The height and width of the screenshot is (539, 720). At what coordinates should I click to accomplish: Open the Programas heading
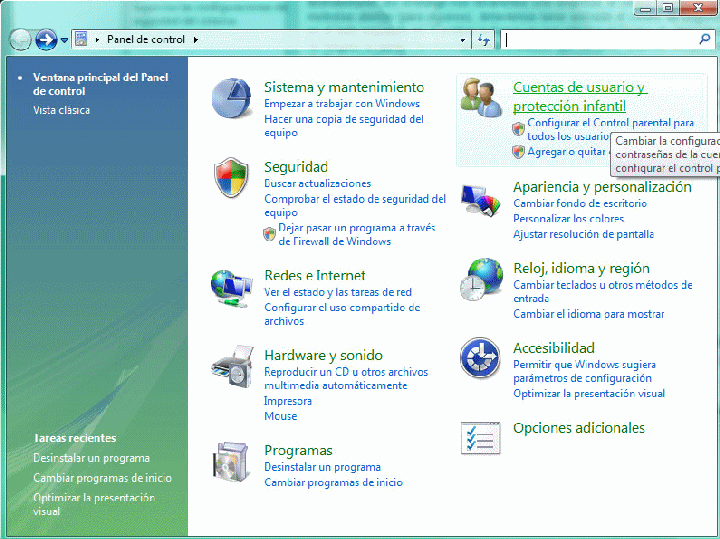[298, 450]
